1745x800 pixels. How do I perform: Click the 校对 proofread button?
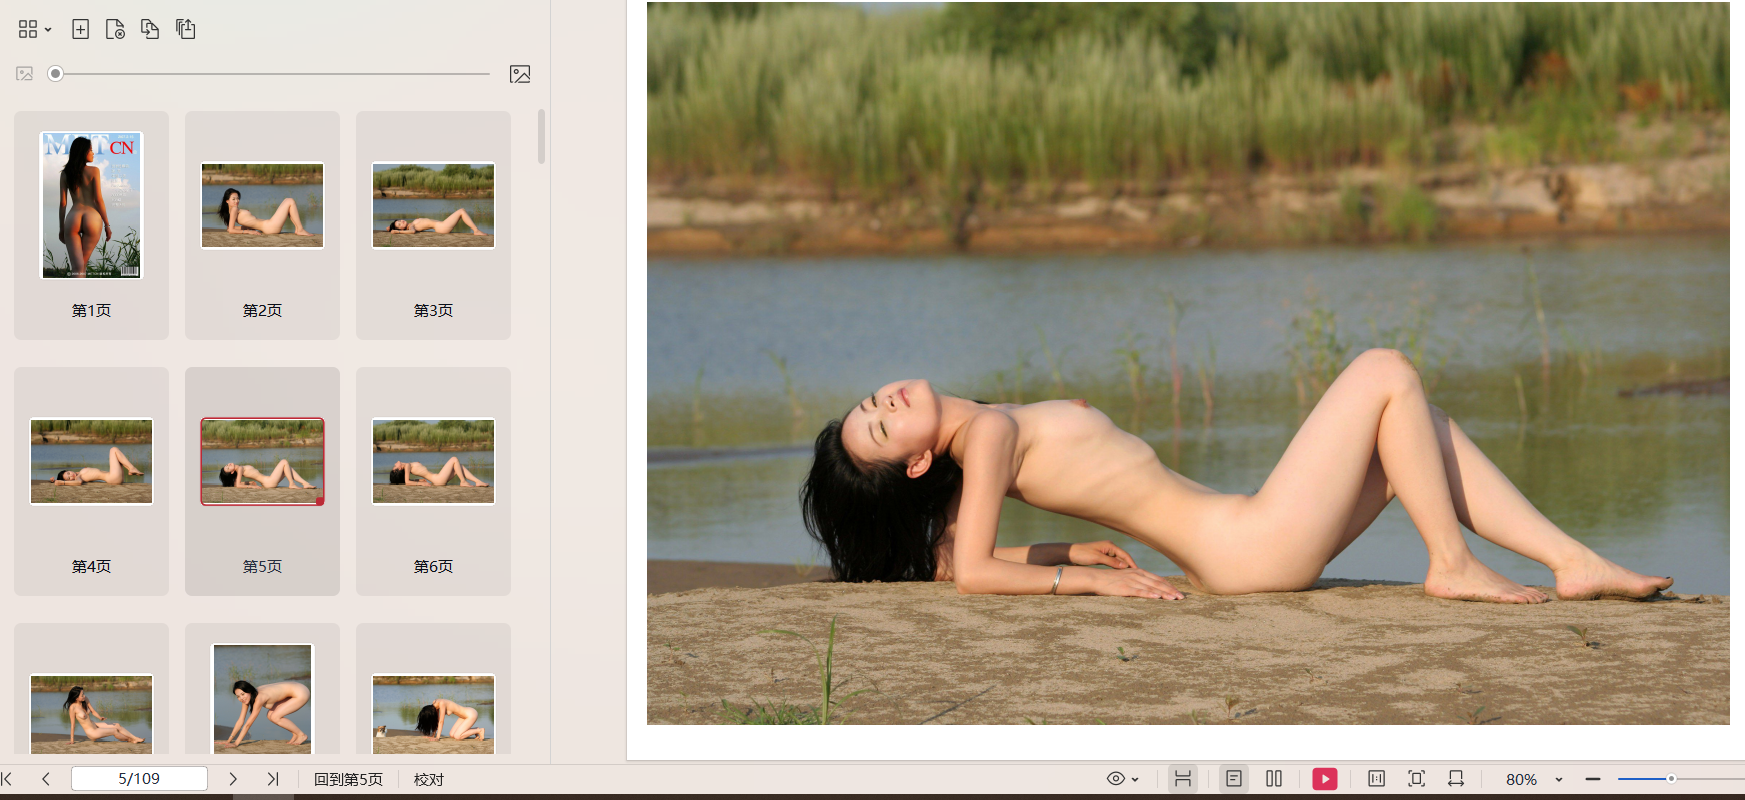click(x=428, y=779)
